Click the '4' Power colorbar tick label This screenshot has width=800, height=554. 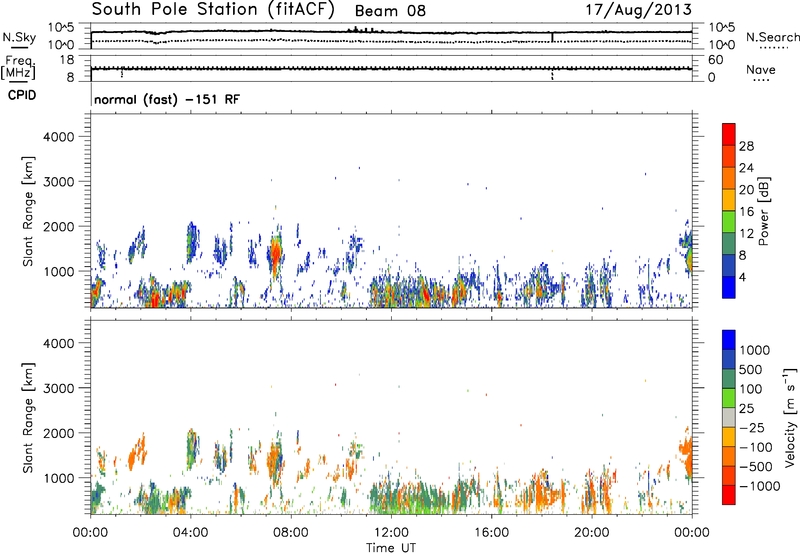(x=743, y=278)
